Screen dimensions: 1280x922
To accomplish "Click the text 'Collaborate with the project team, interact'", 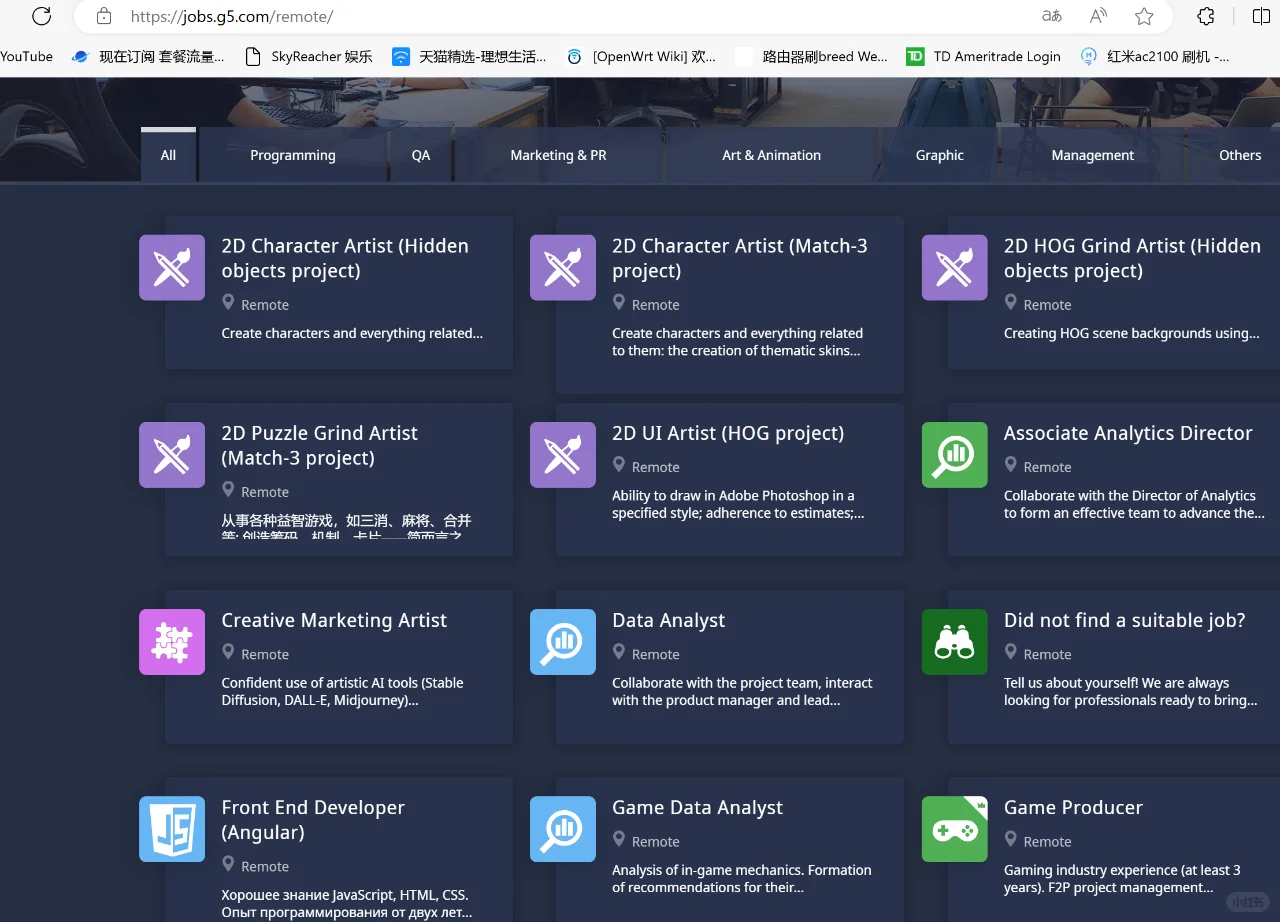I will click(x=742, y=683).
